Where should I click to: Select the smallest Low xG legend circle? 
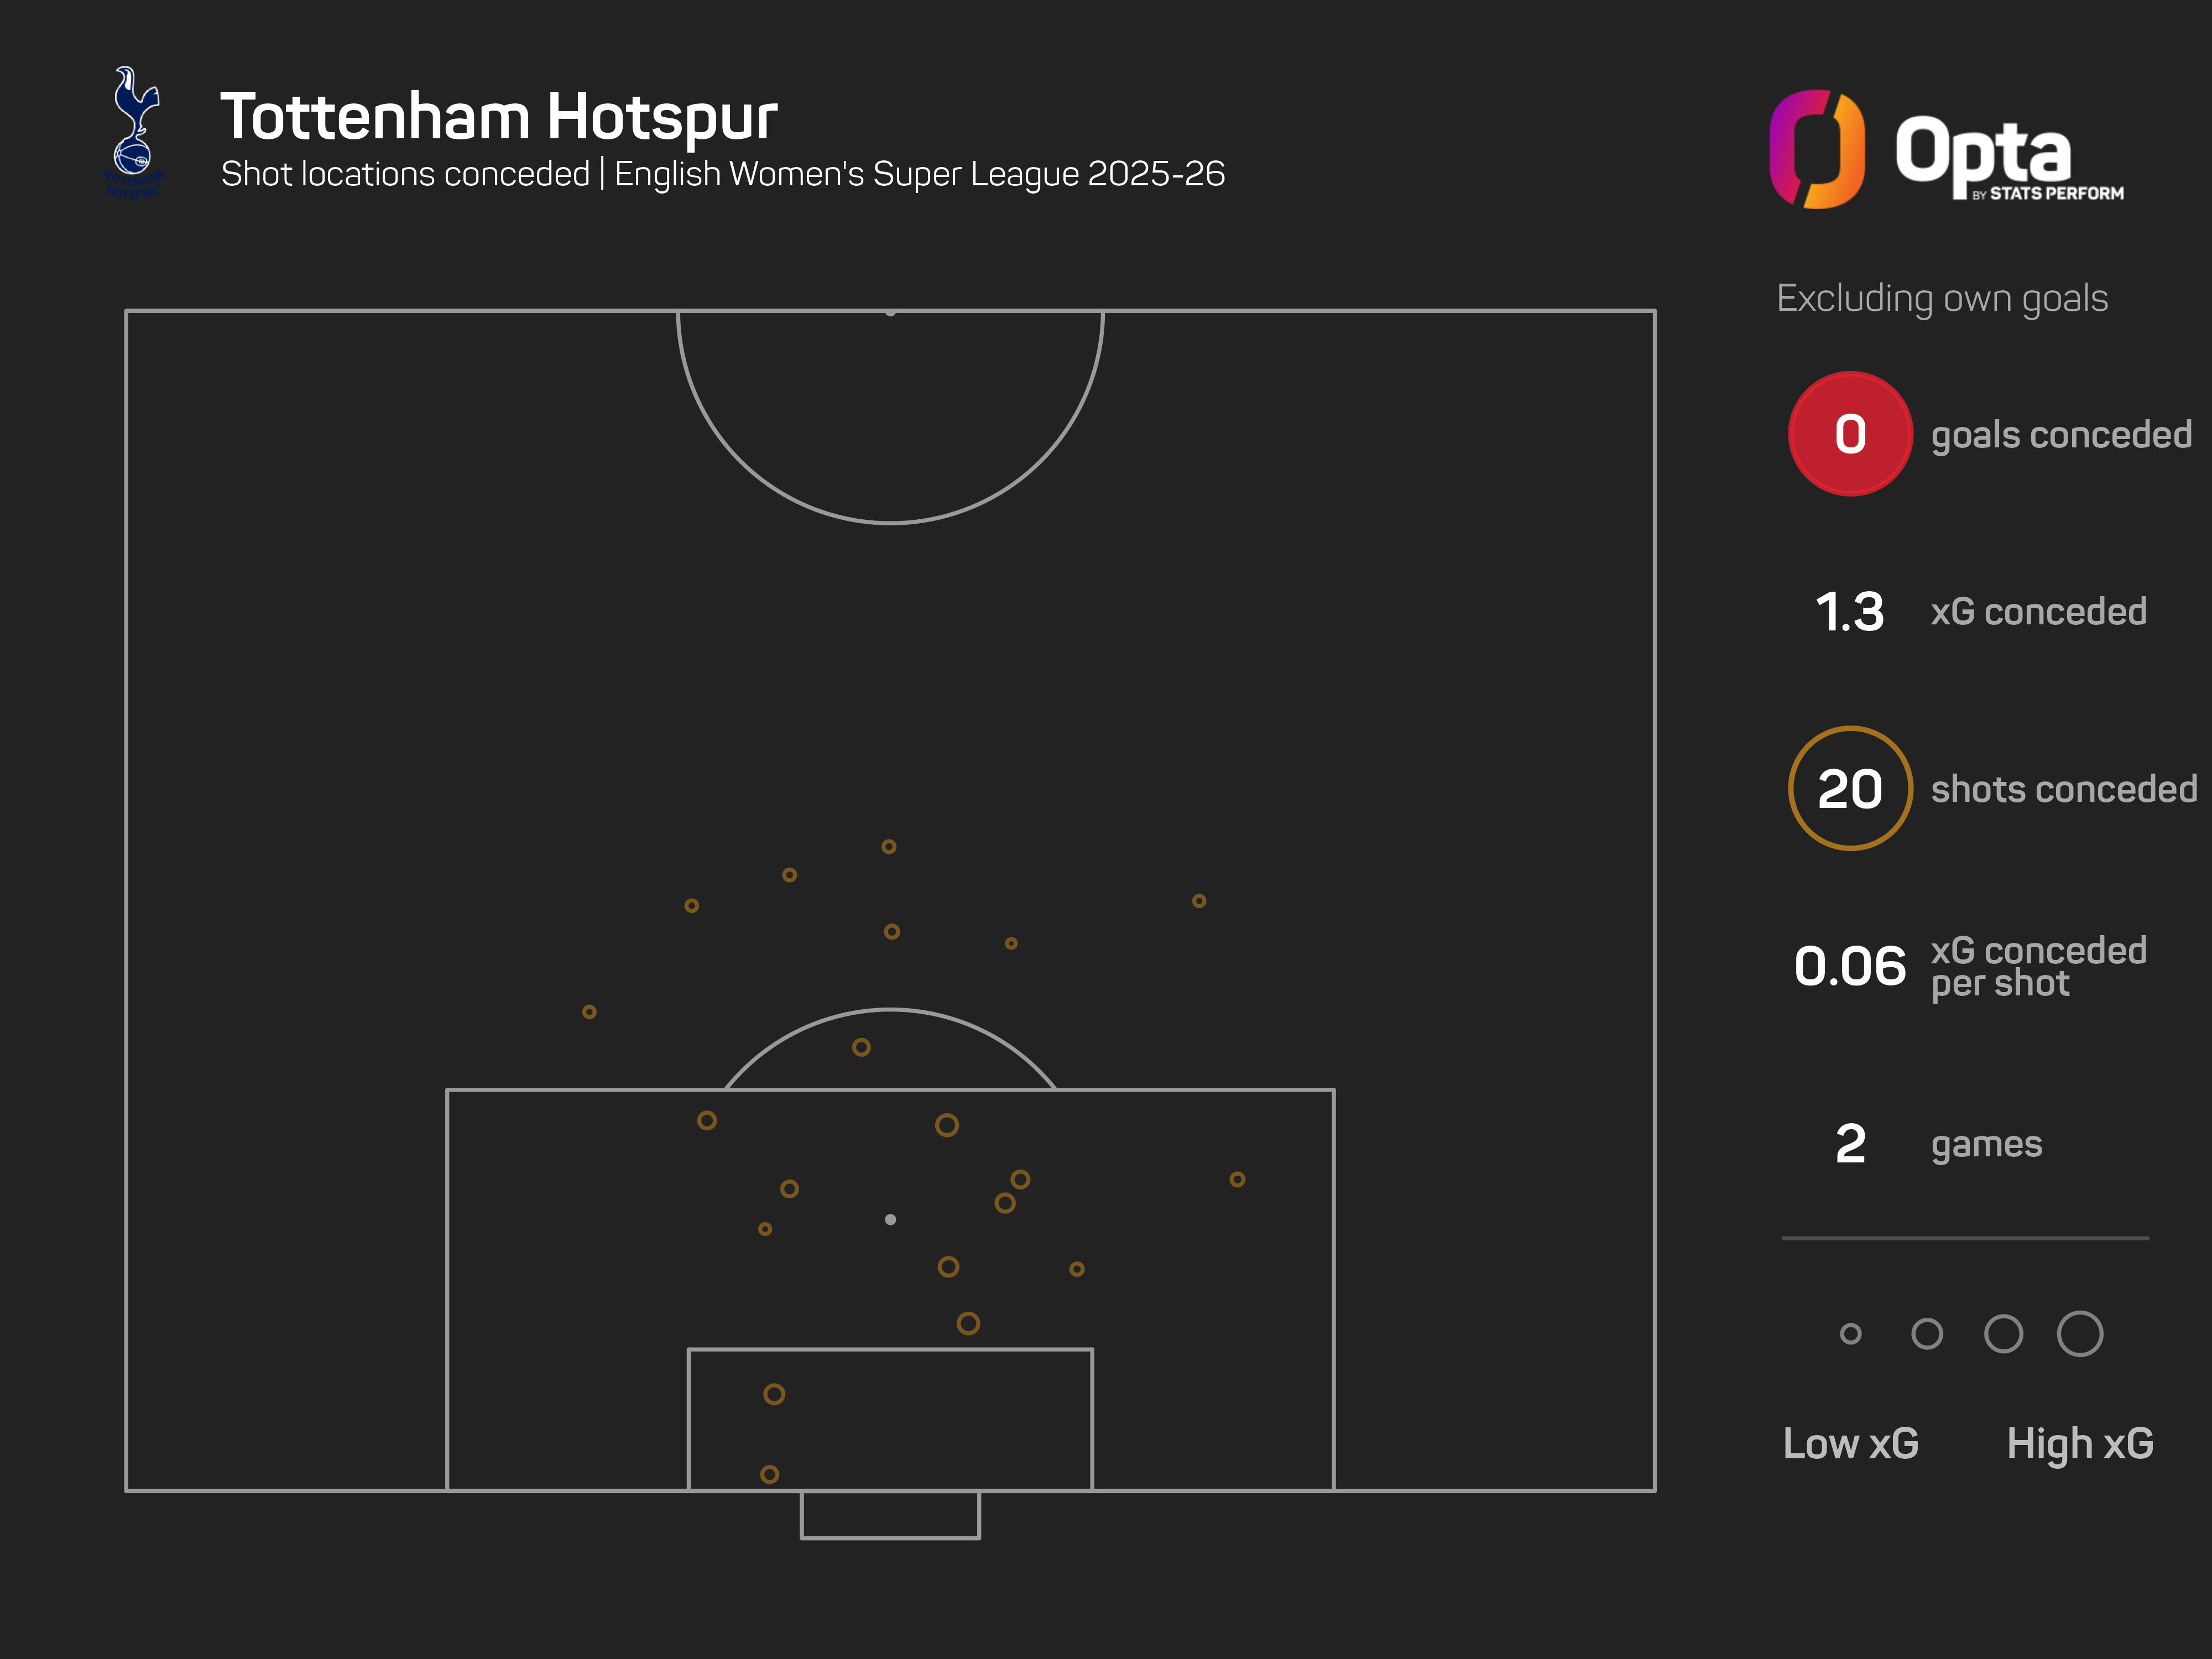(1850, 1333)
